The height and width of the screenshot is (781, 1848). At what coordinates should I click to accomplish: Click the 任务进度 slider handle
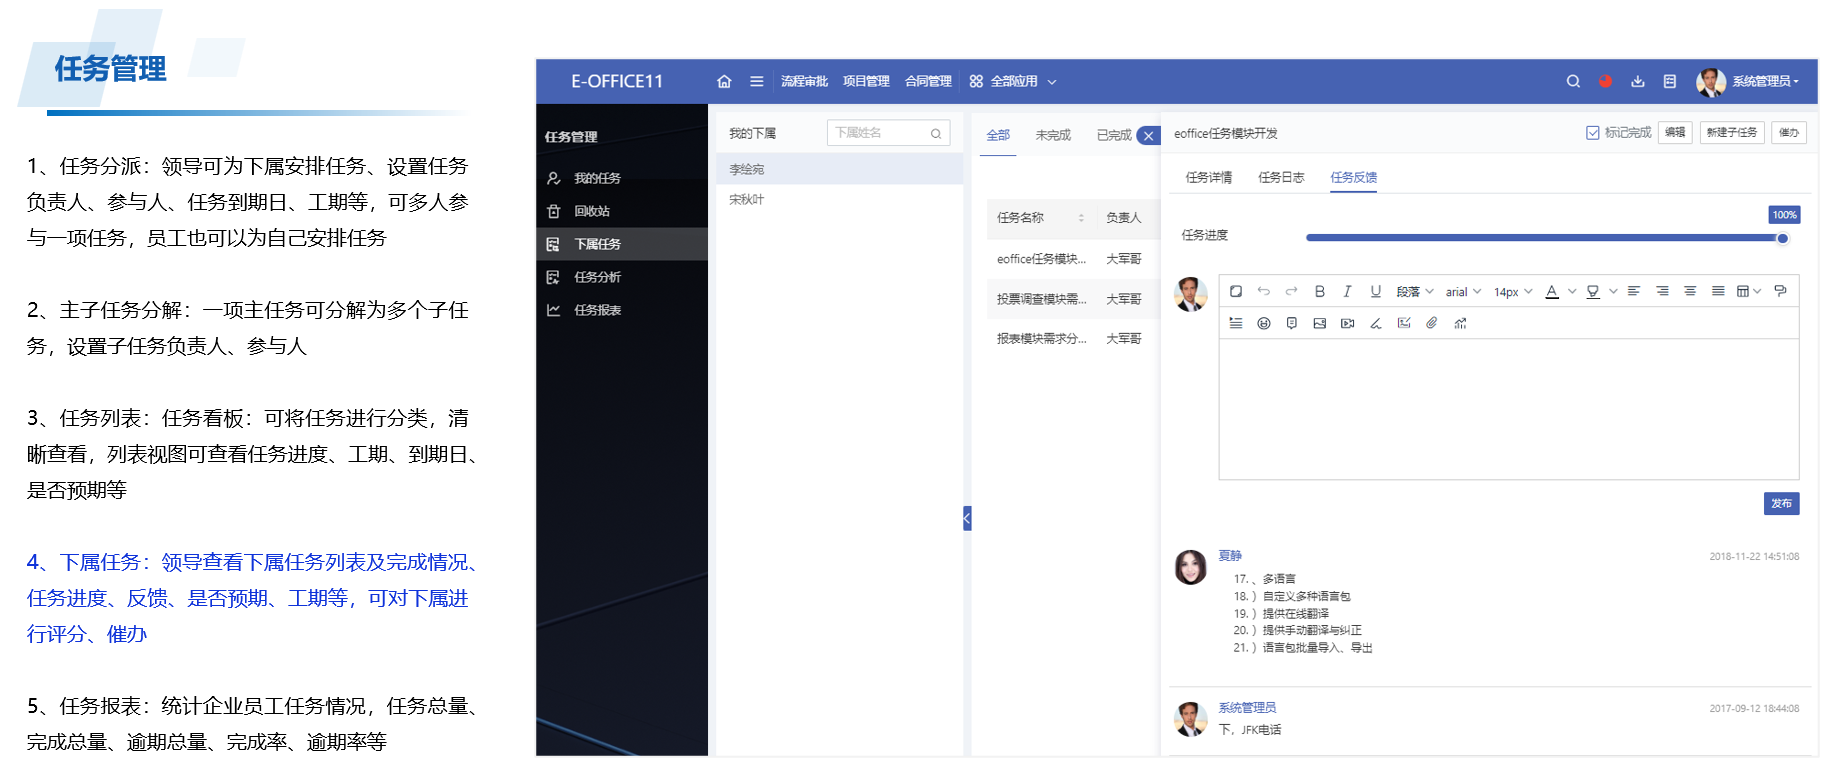(1782, 238)
